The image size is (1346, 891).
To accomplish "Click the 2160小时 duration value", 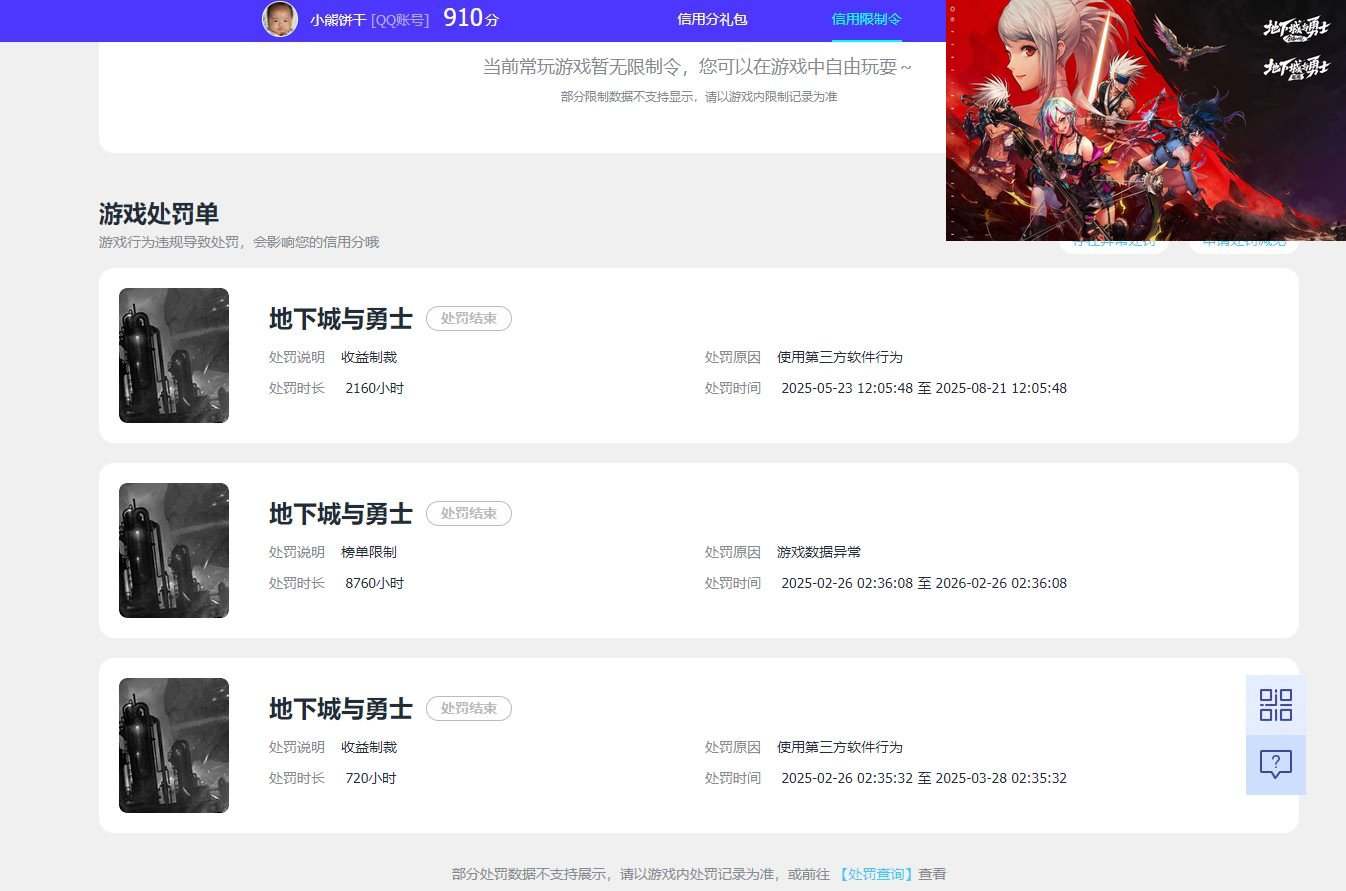I will click(x=375, y=388).
